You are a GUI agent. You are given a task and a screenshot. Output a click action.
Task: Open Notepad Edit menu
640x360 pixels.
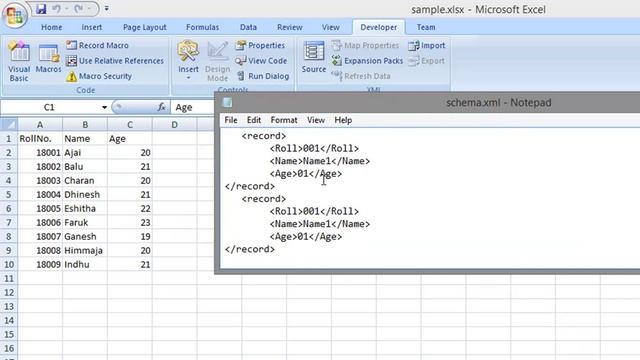pyautogui.click(x=253, y=120)
